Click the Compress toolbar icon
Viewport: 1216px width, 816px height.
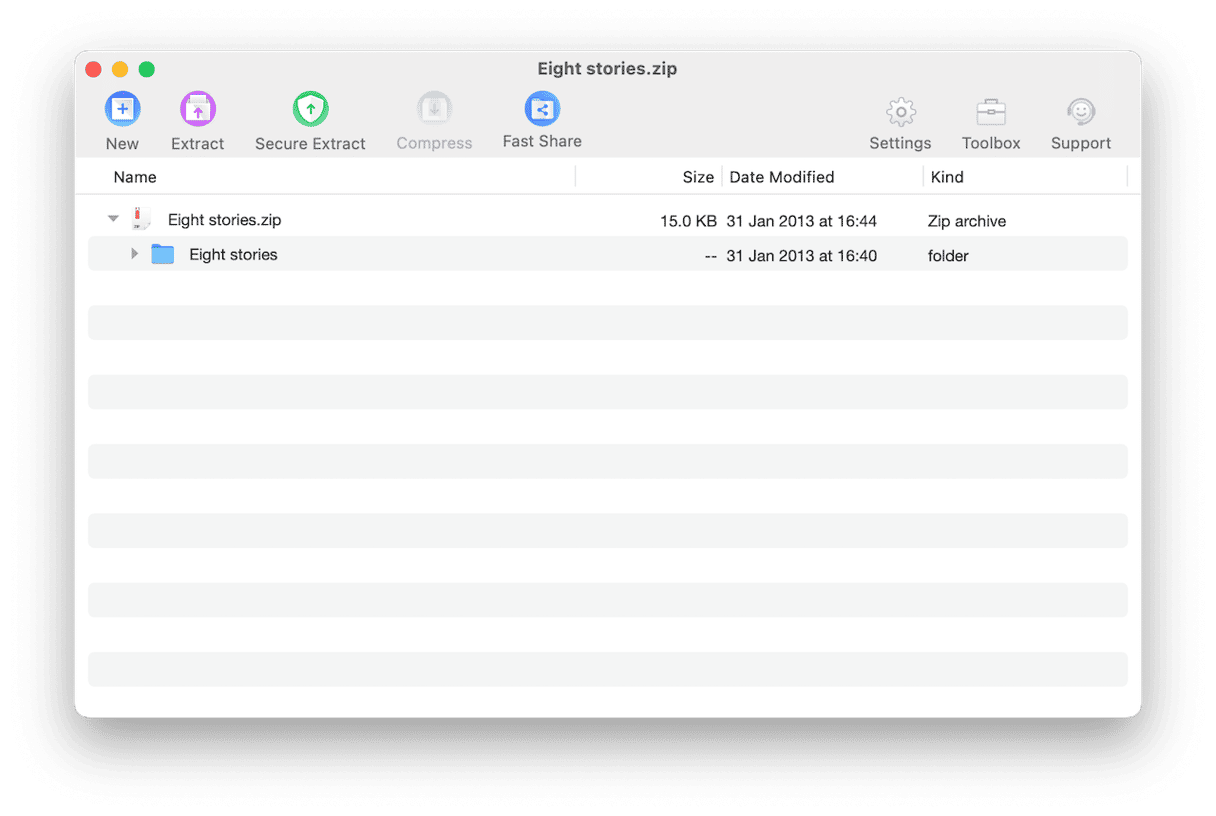pyautogui.click(x=434, y=109)
